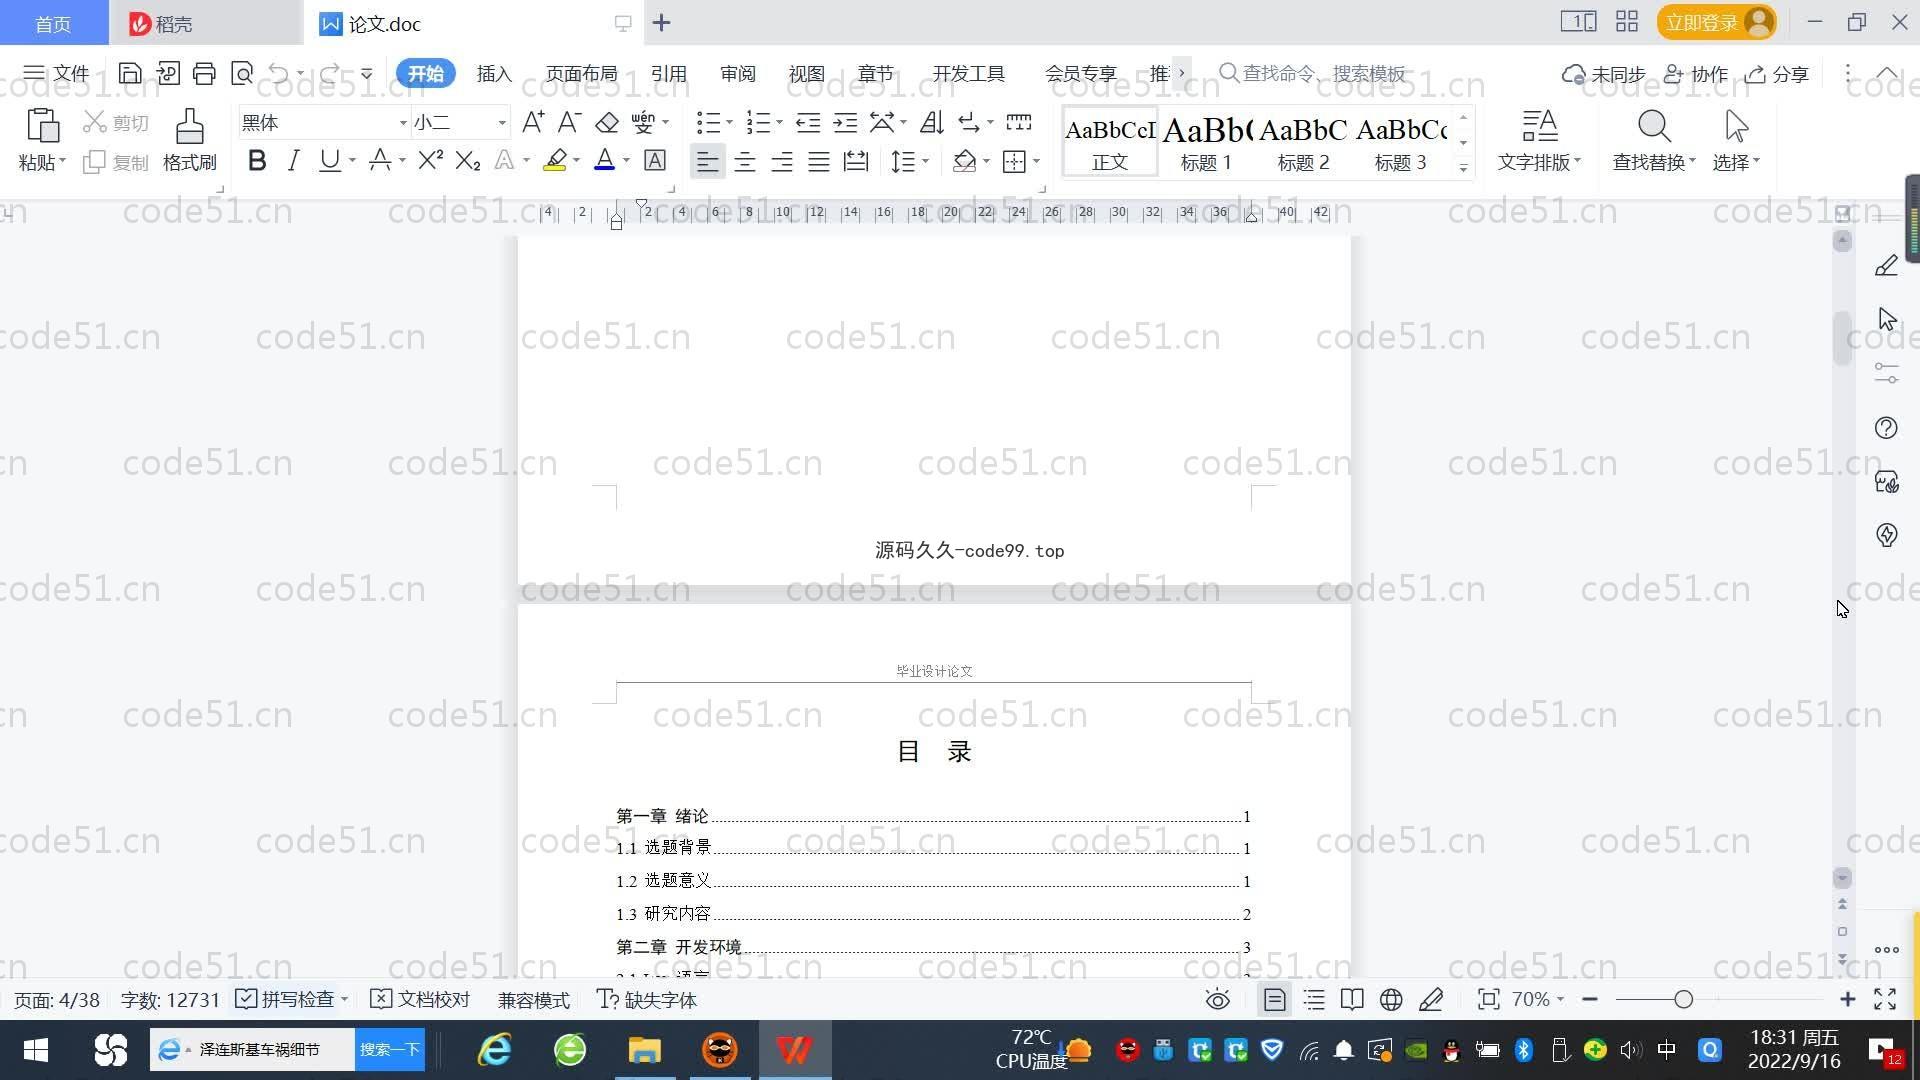Apply Subscript formatting
The height and width of the screenshot is (1080, 1920).
coord(468,160)
